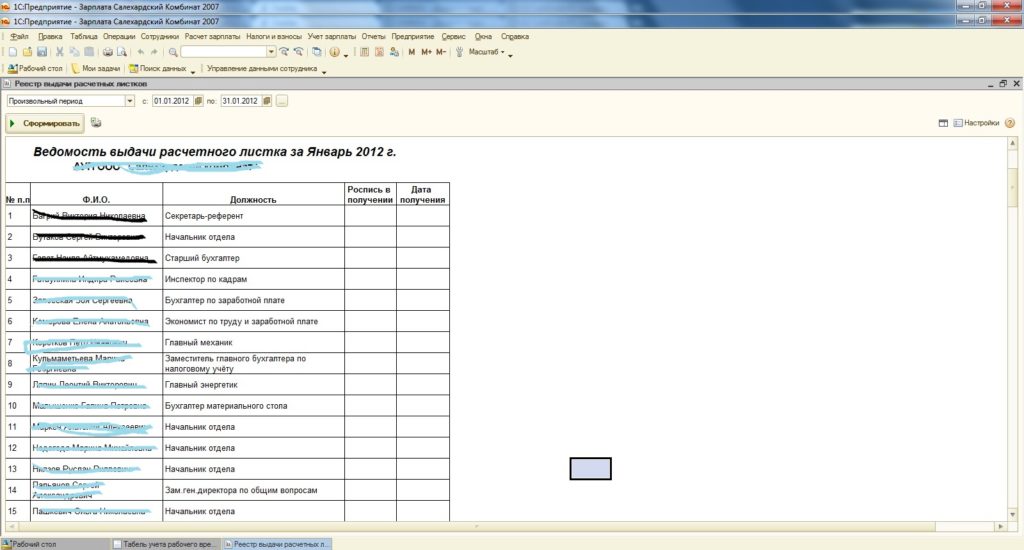Click the start date field 01.01.2012
Screen dimensions: 1024x550
point(171,101)
